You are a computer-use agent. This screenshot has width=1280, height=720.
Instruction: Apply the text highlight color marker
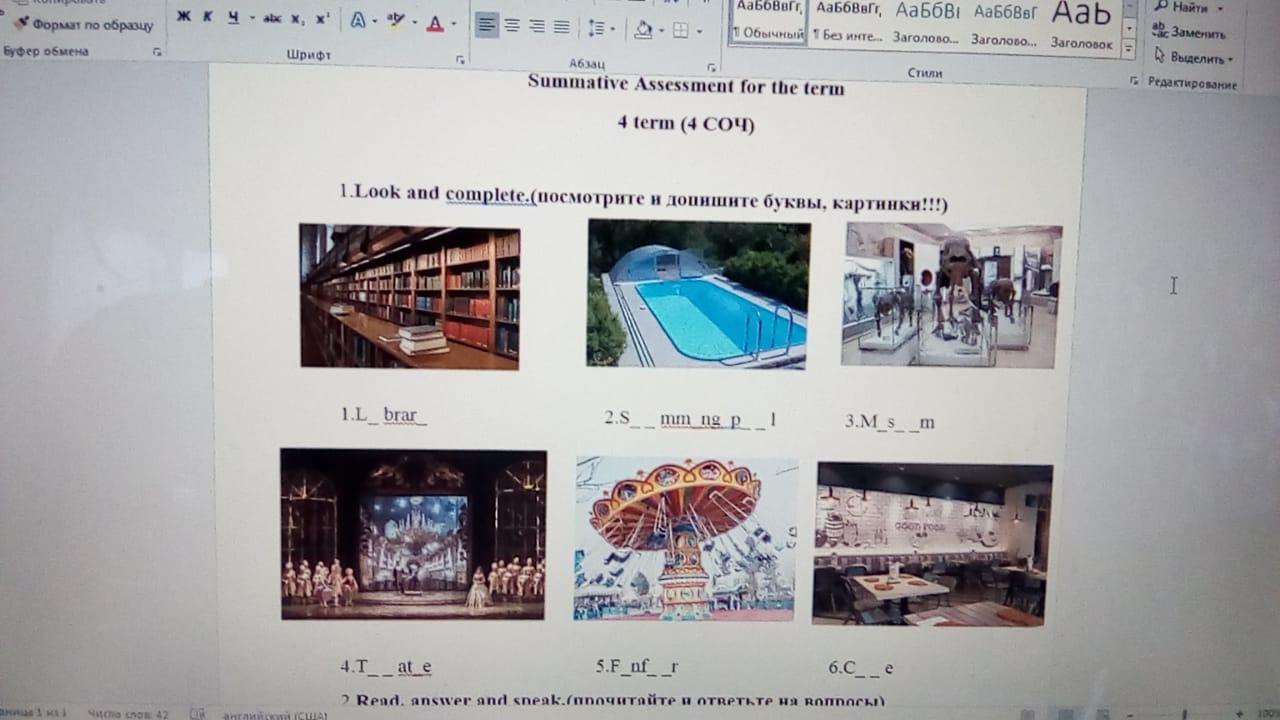point(395,22)
